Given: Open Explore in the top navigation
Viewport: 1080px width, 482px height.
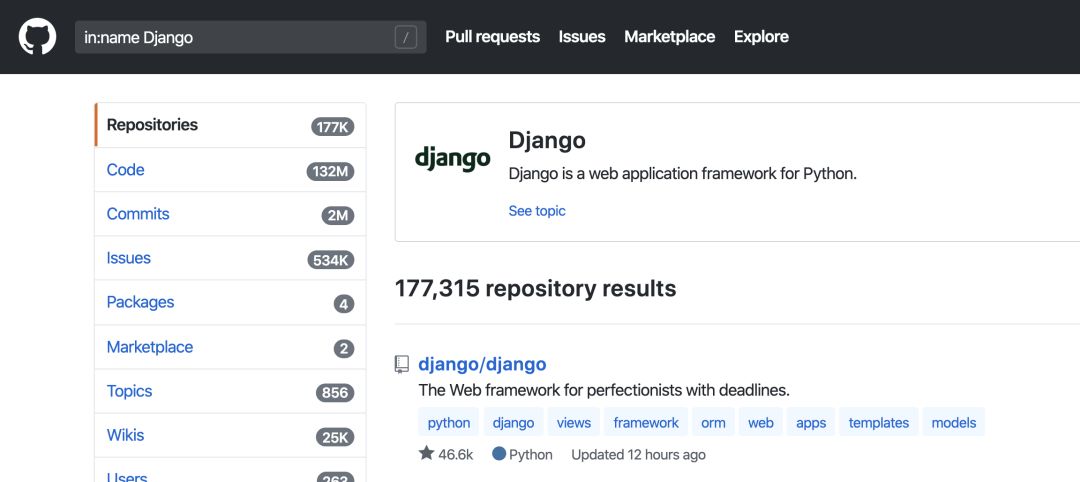Looking at the screenshot, I should pyautogui.click(x=761, y=36).
